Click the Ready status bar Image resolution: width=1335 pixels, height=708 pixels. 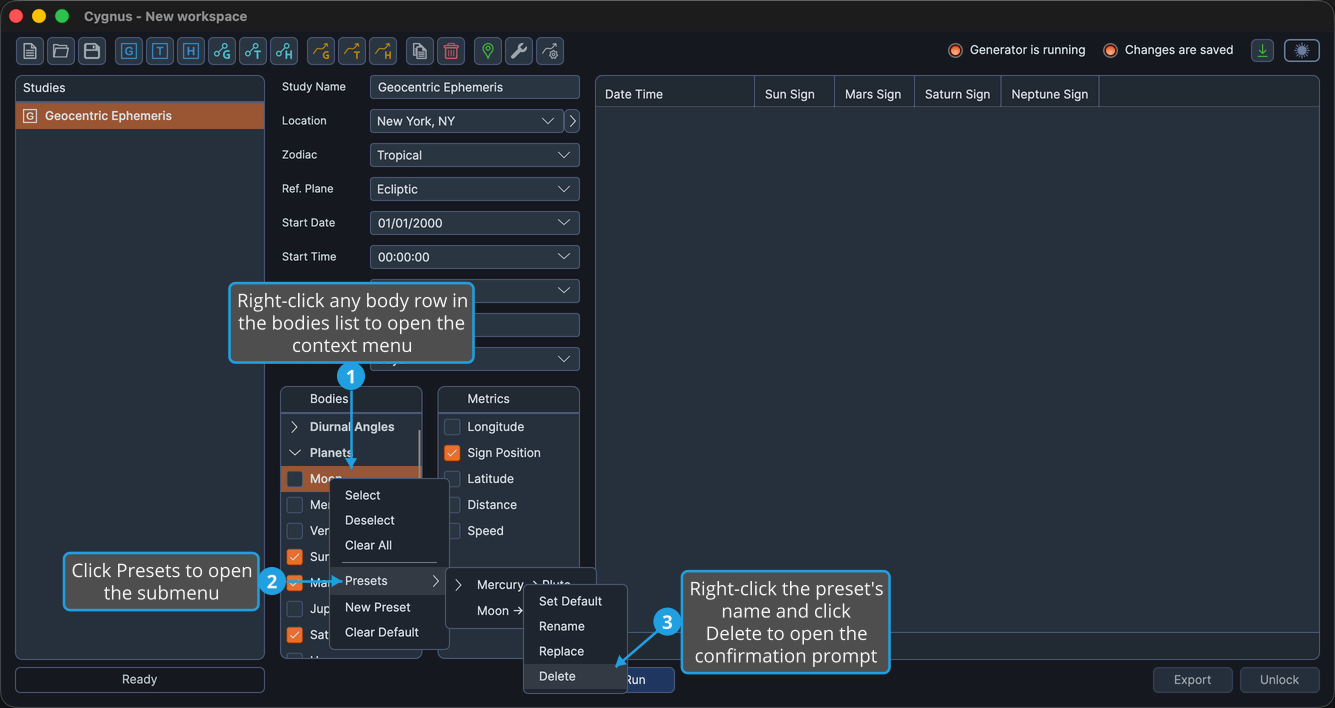click(140, 680)
